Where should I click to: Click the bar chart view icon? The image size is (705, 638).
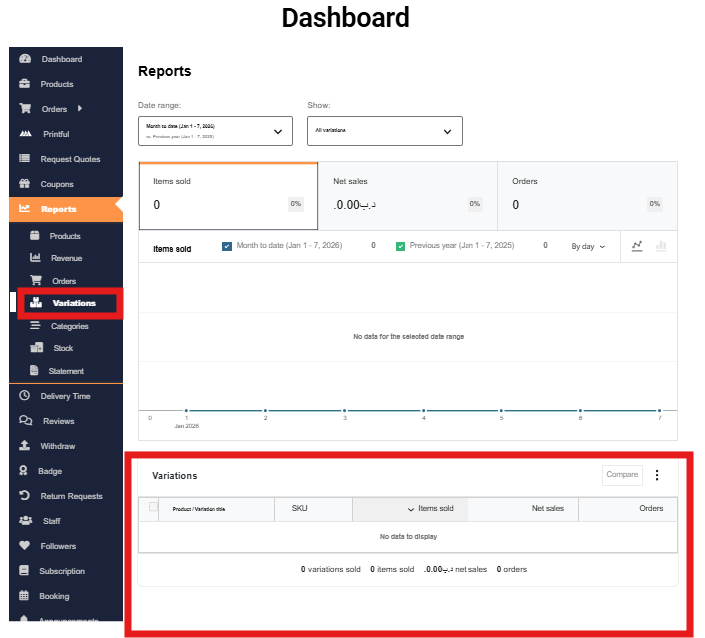(x=661, y=246)
